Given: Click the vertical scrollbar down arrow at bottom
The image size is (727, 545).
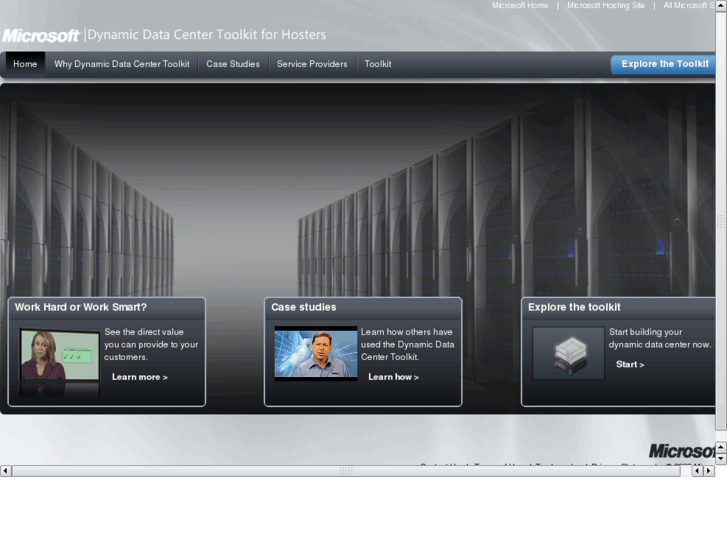Looking at the screenshot, I should [721, 458].
